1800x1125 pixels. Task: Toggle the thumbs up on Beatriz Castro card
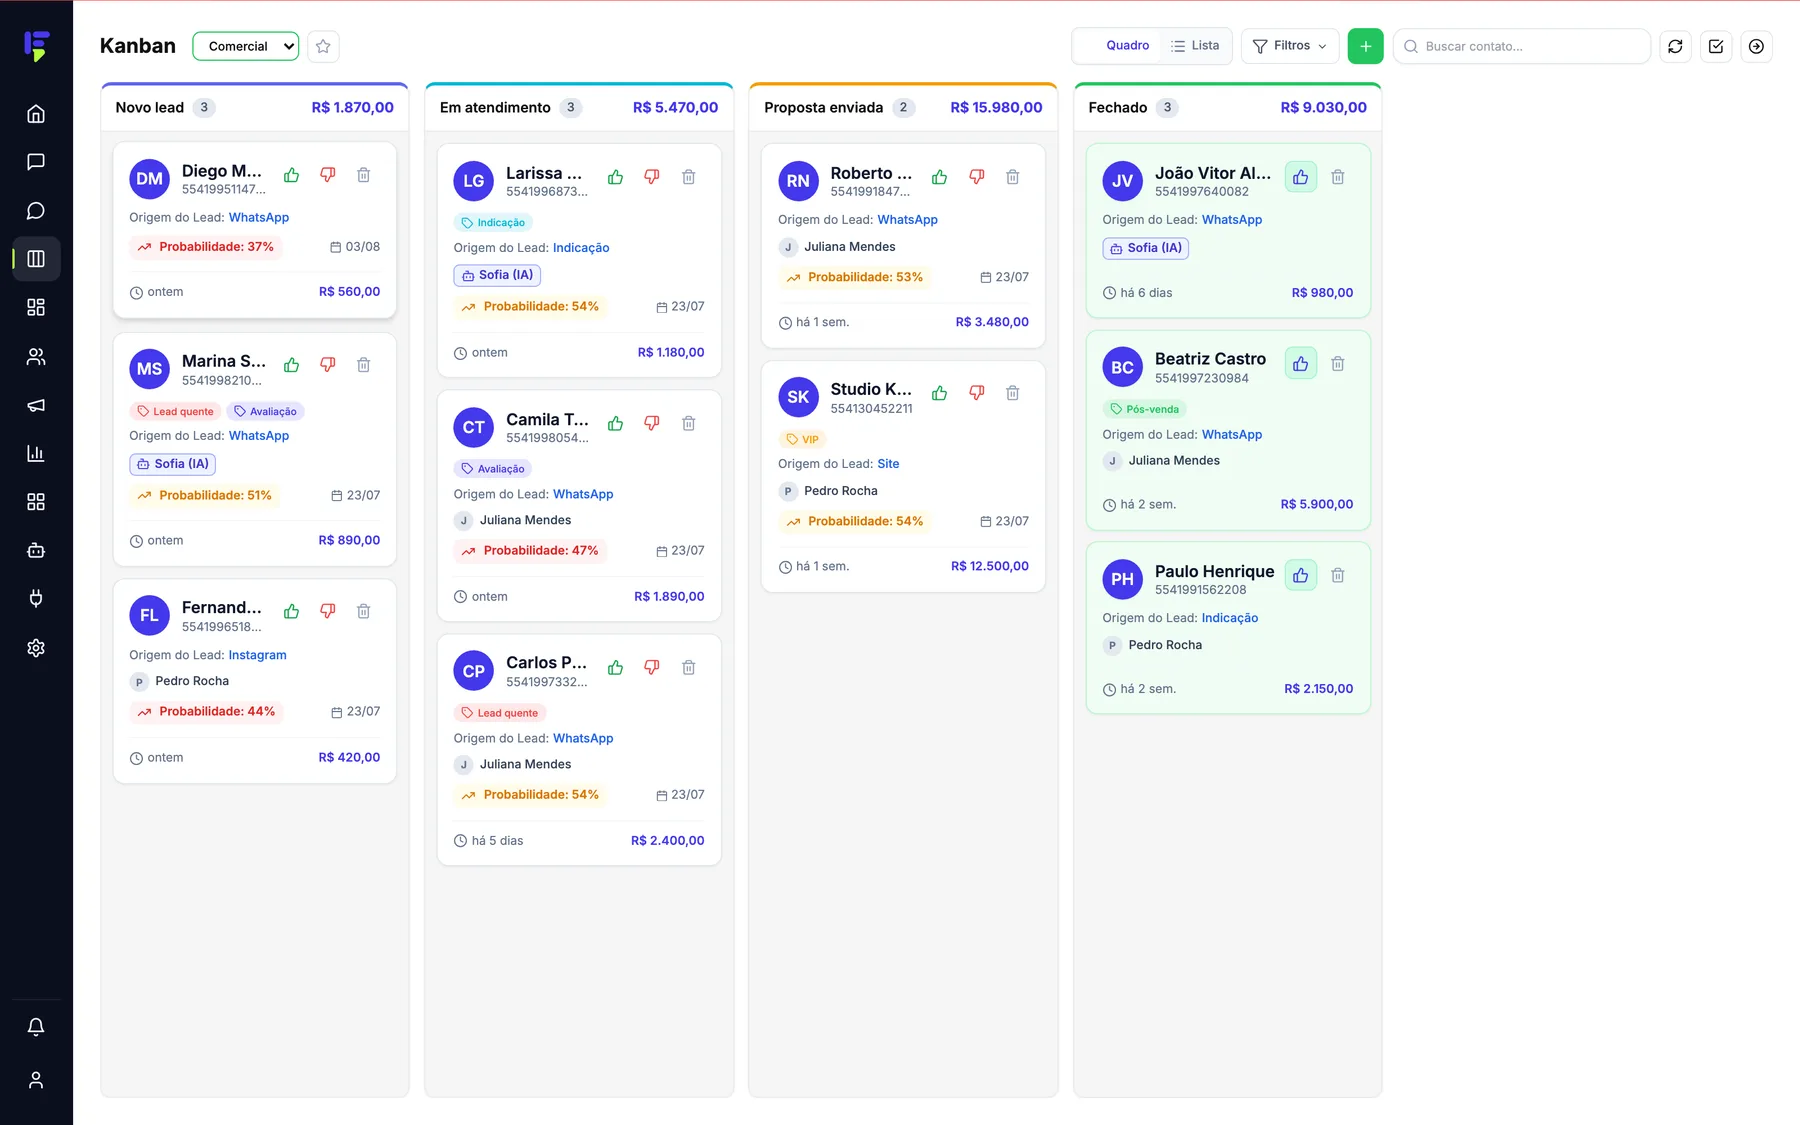[x=1300, y=364]
